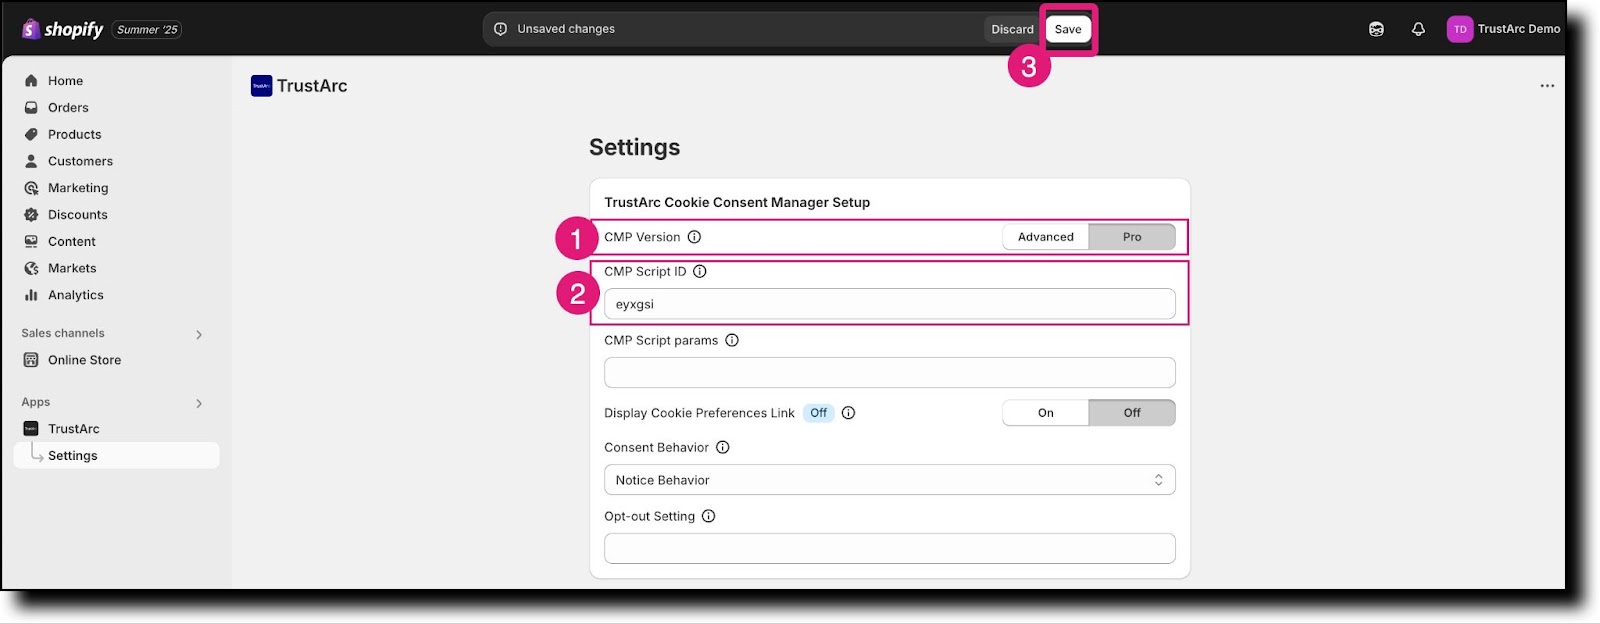Click the TrustArc app icon in sidebar
This screenshot has height=624, width=1600.
pyautogui.click(x=31, y=429)
